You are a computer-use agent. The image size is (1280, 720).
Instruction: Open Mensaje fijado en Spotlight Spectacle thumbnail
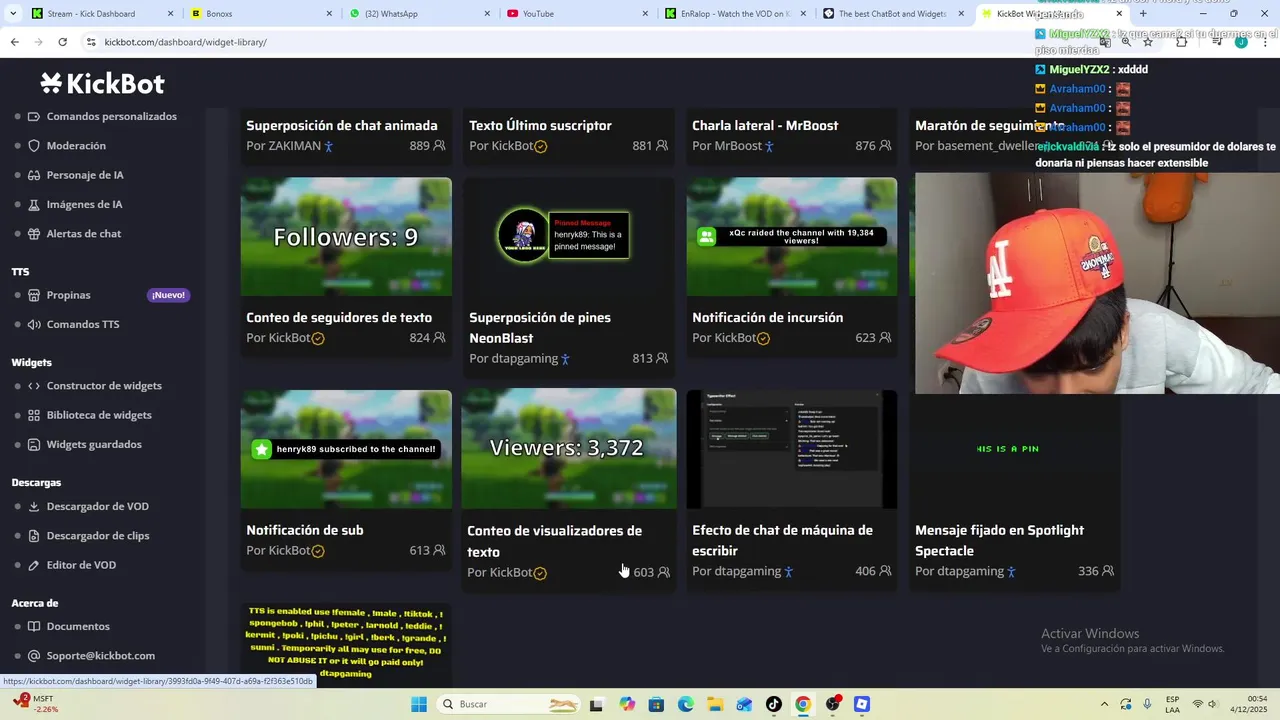(x=1014, y=449)
